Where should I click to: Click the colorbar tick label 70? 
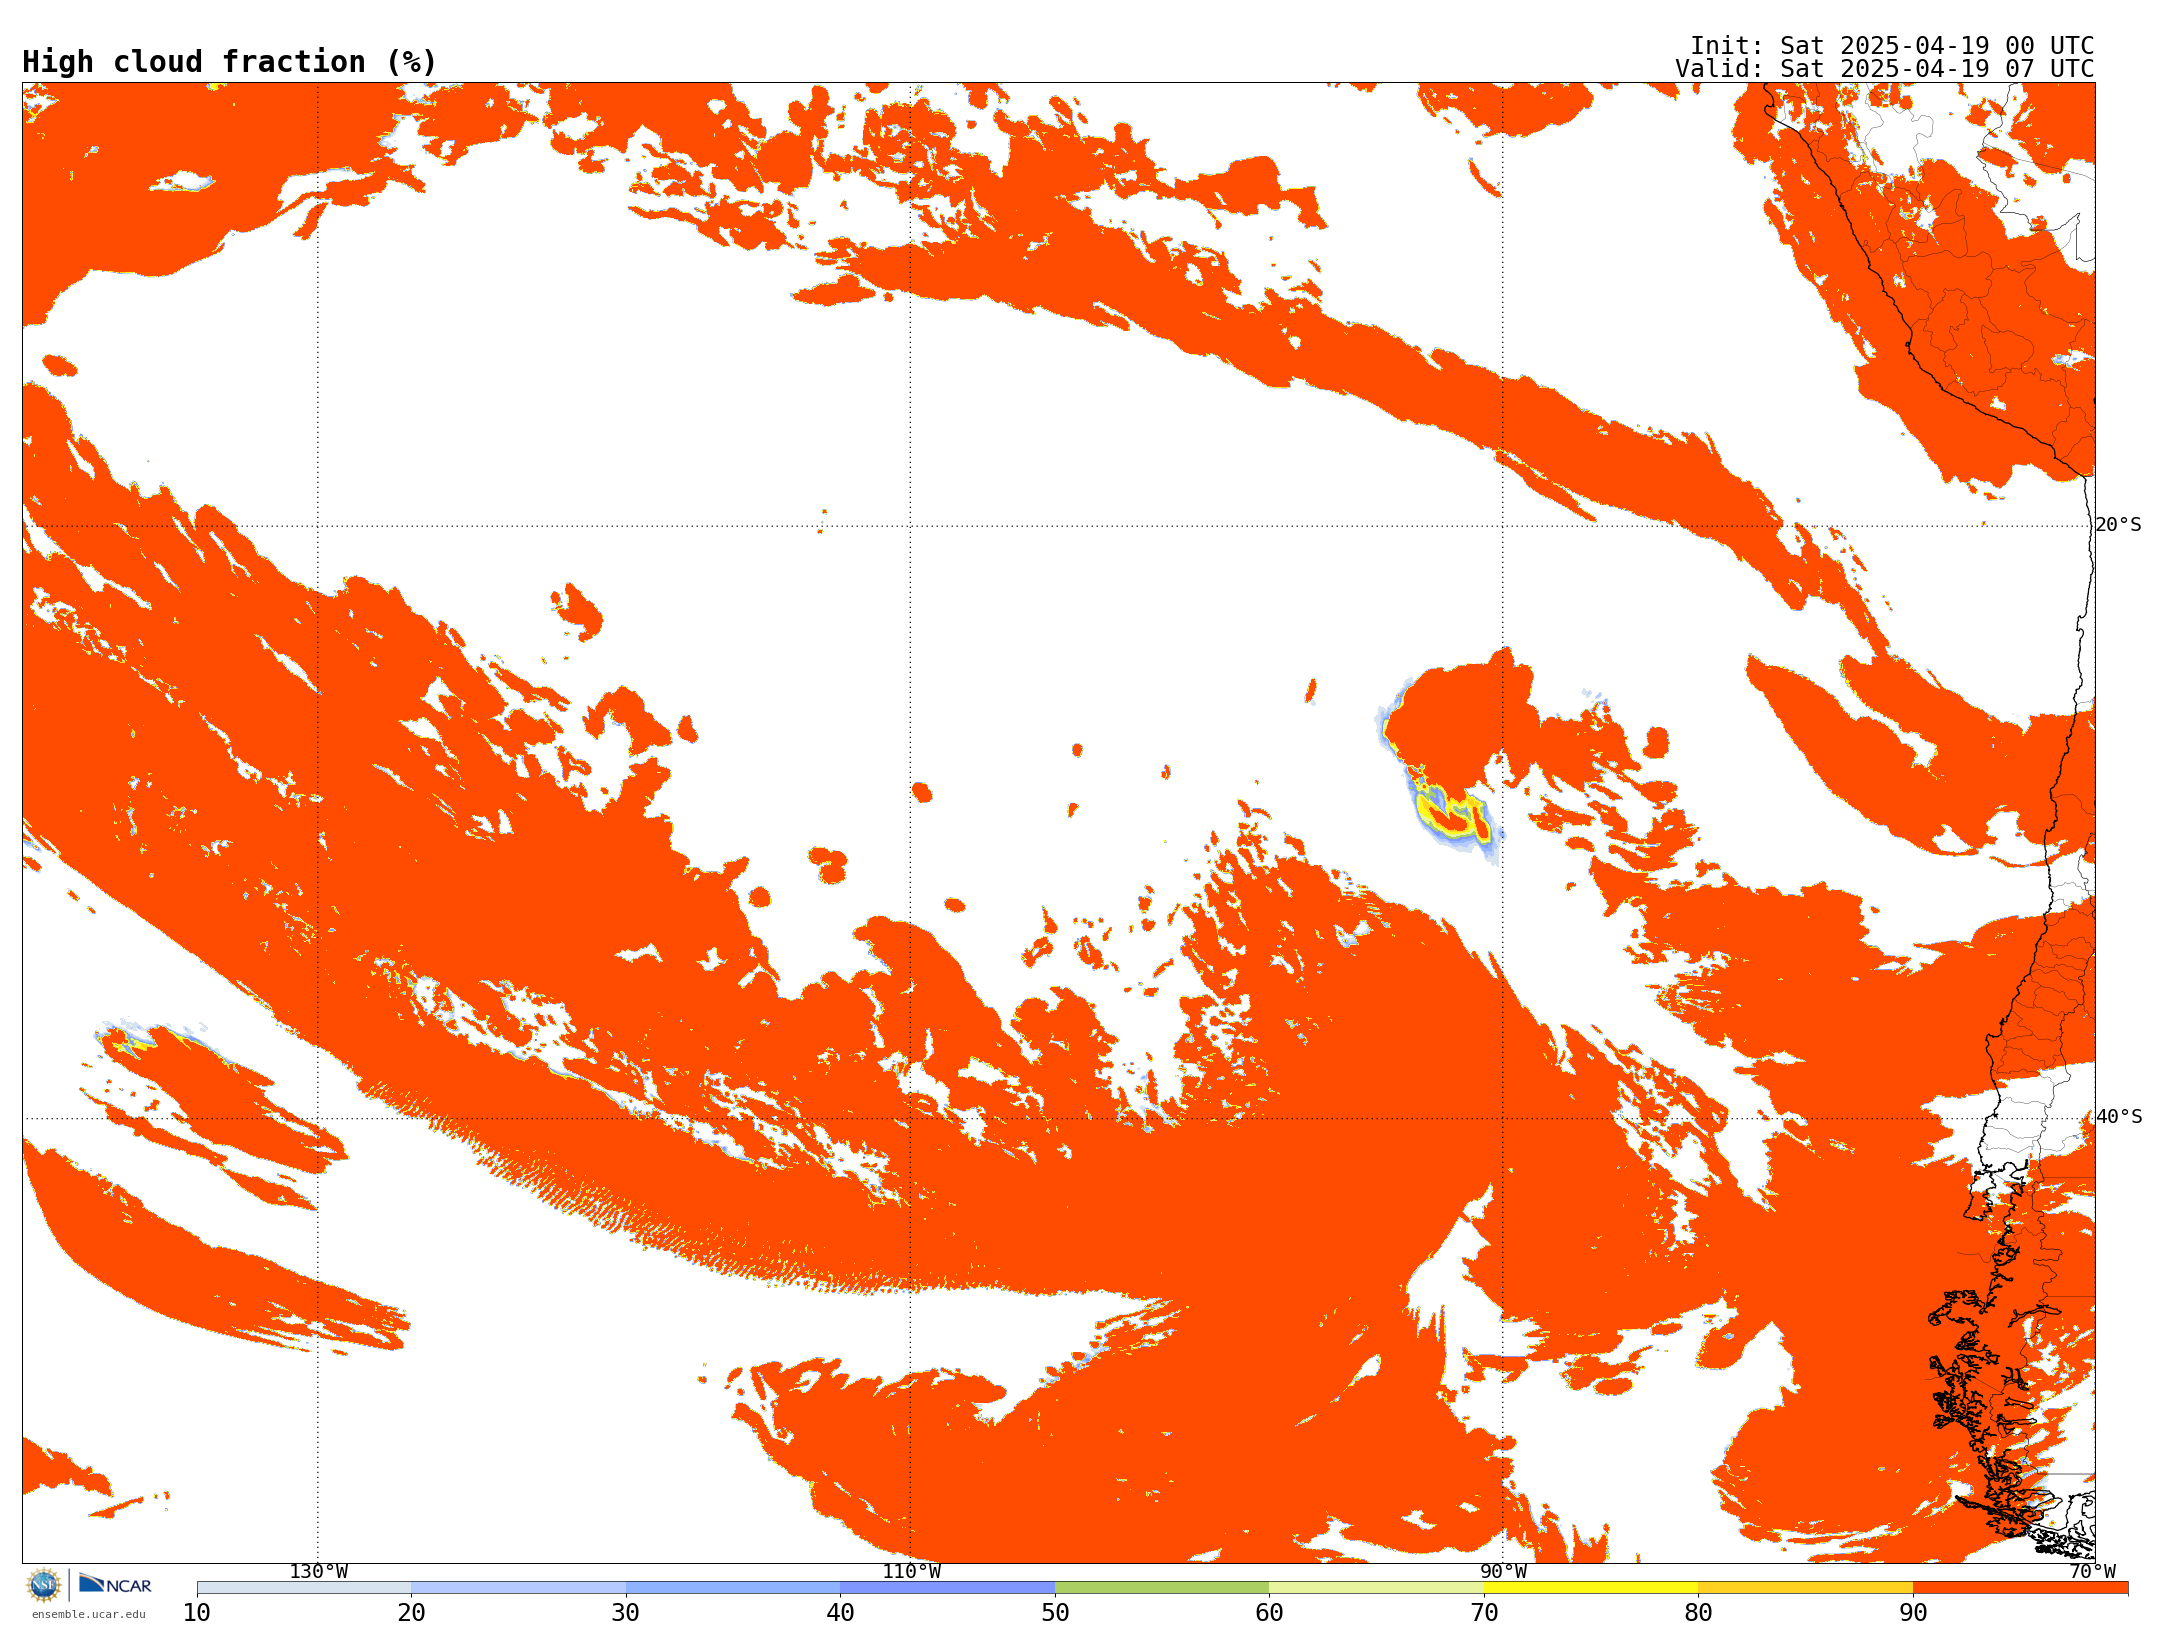pyautogui.click(x=1484, y=1612)
